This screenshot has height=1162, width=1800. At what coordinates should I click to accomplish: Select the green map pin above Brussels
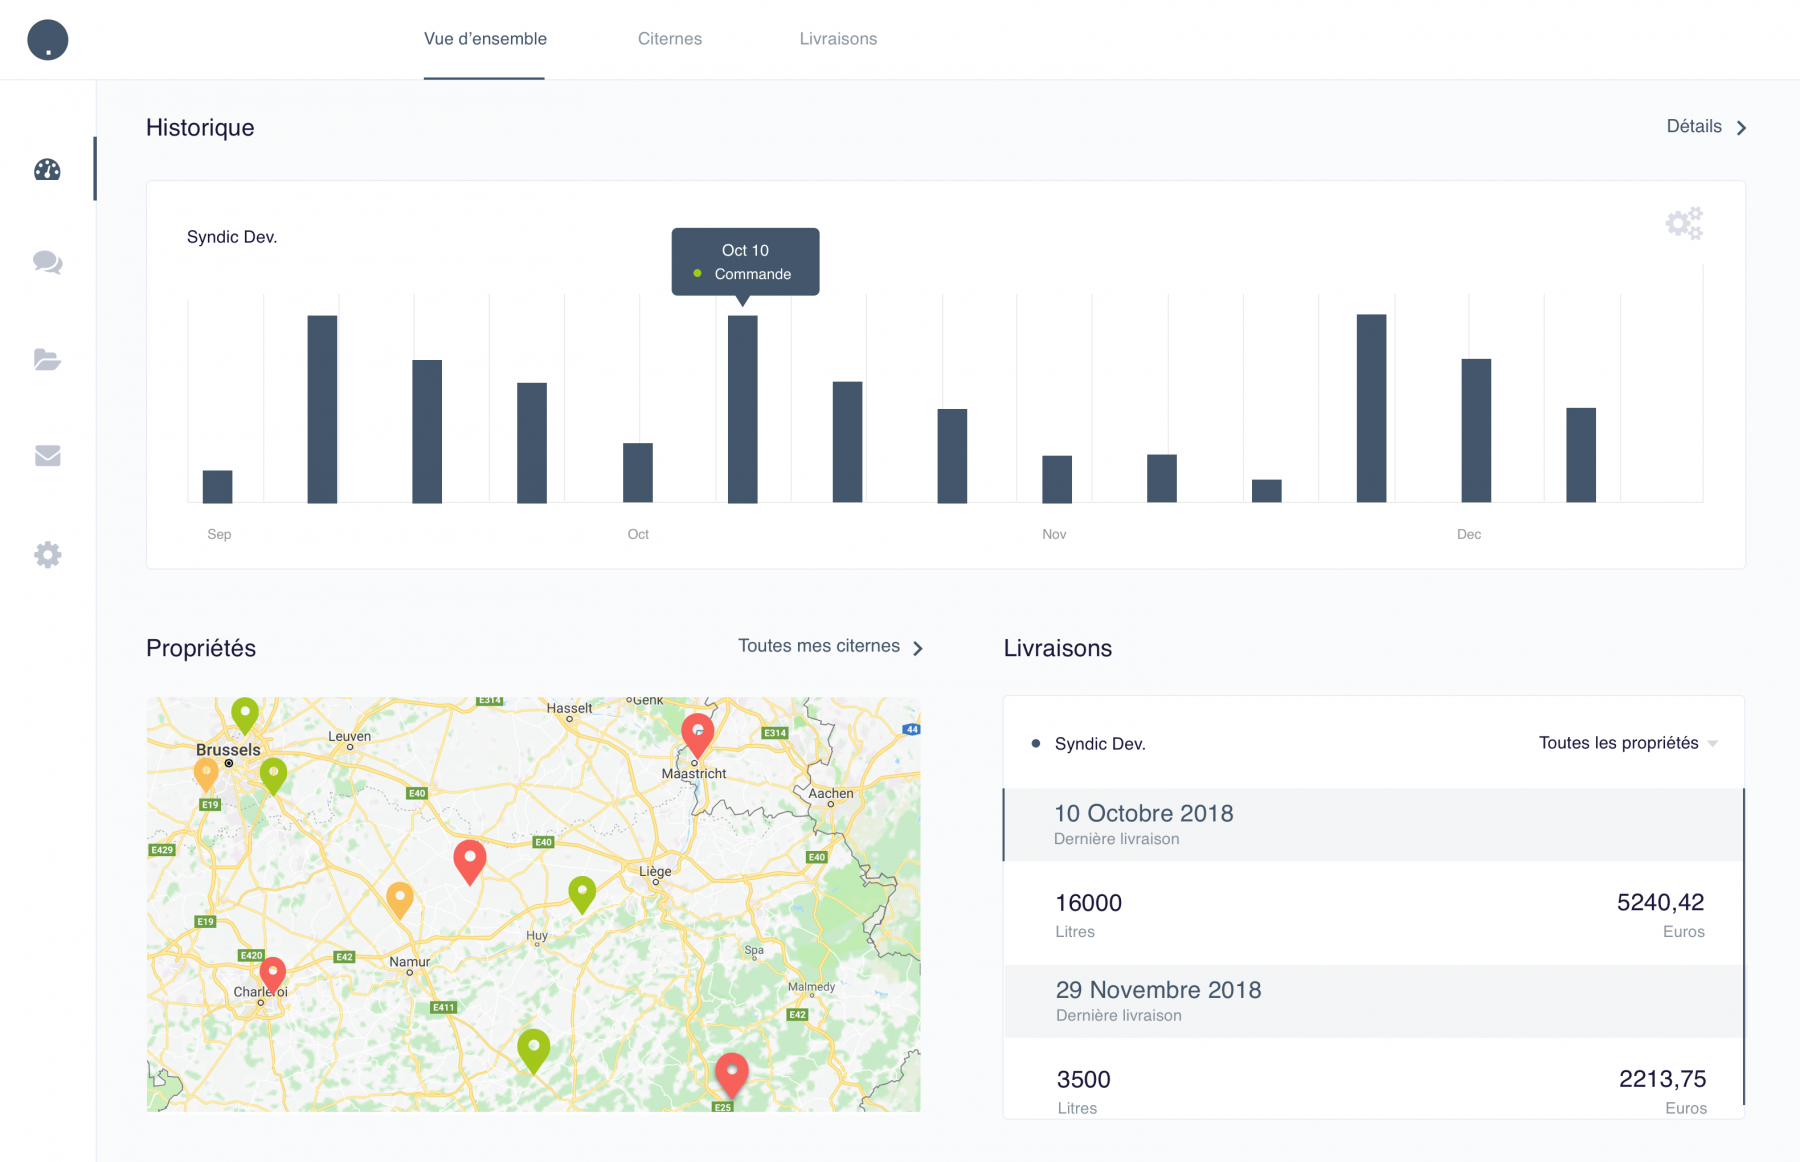coord(245,716)
